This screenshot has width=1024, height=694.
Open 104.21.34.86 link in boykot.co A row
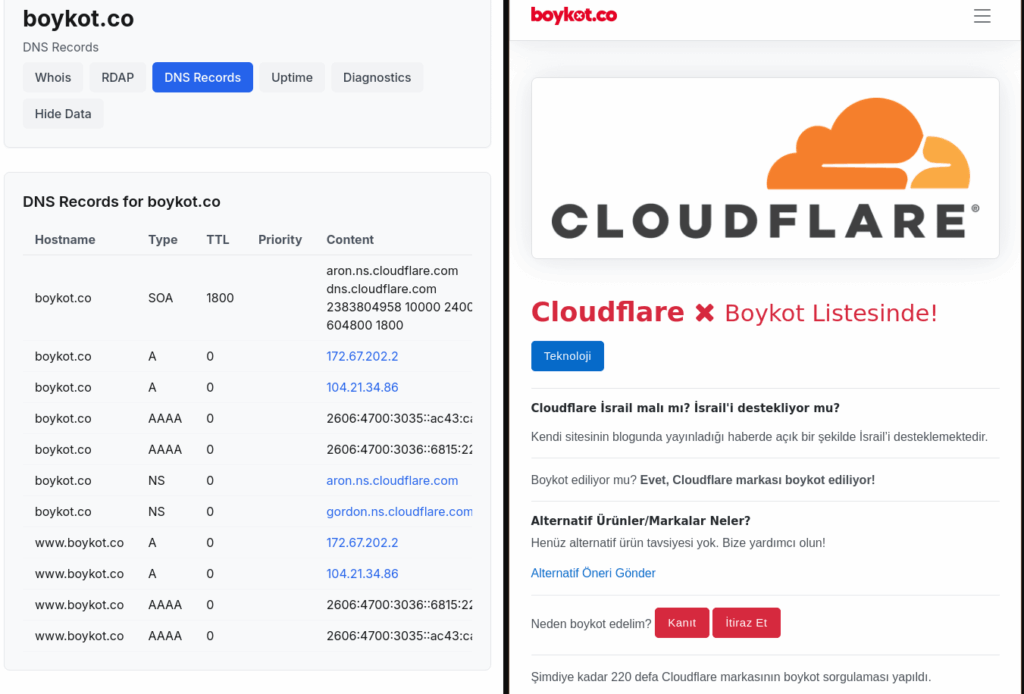362,387
